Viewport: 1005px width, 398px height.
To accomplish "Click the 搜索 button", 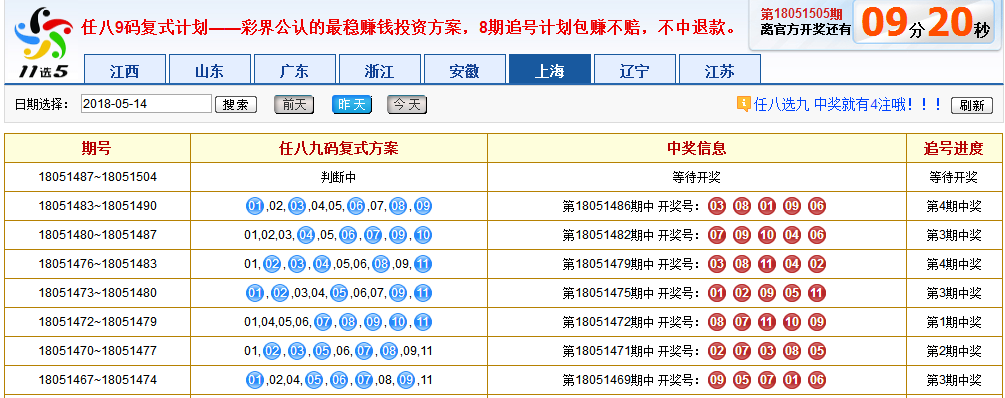I will coord(236,105).
